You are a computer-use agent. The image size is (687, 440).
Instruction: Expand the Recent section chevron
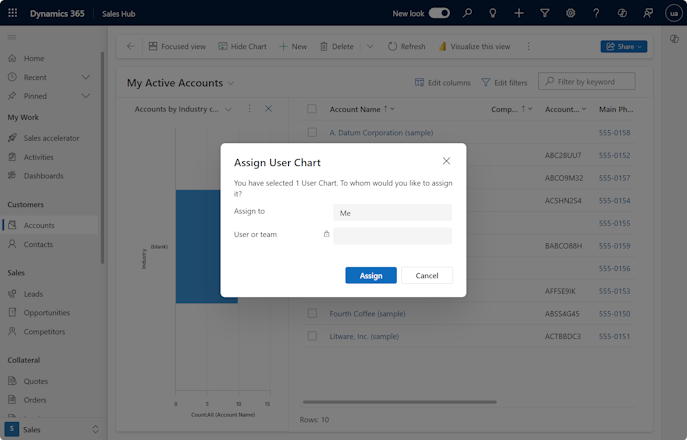[86, 77]
